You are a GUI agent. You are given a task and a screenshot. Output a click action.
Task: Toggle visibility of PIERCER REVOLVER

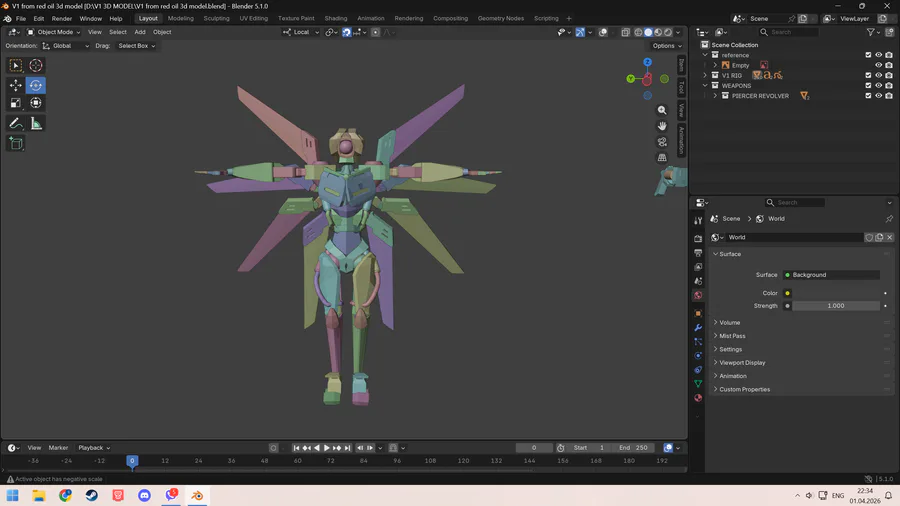pyautogui.click(x=879, y=96)
